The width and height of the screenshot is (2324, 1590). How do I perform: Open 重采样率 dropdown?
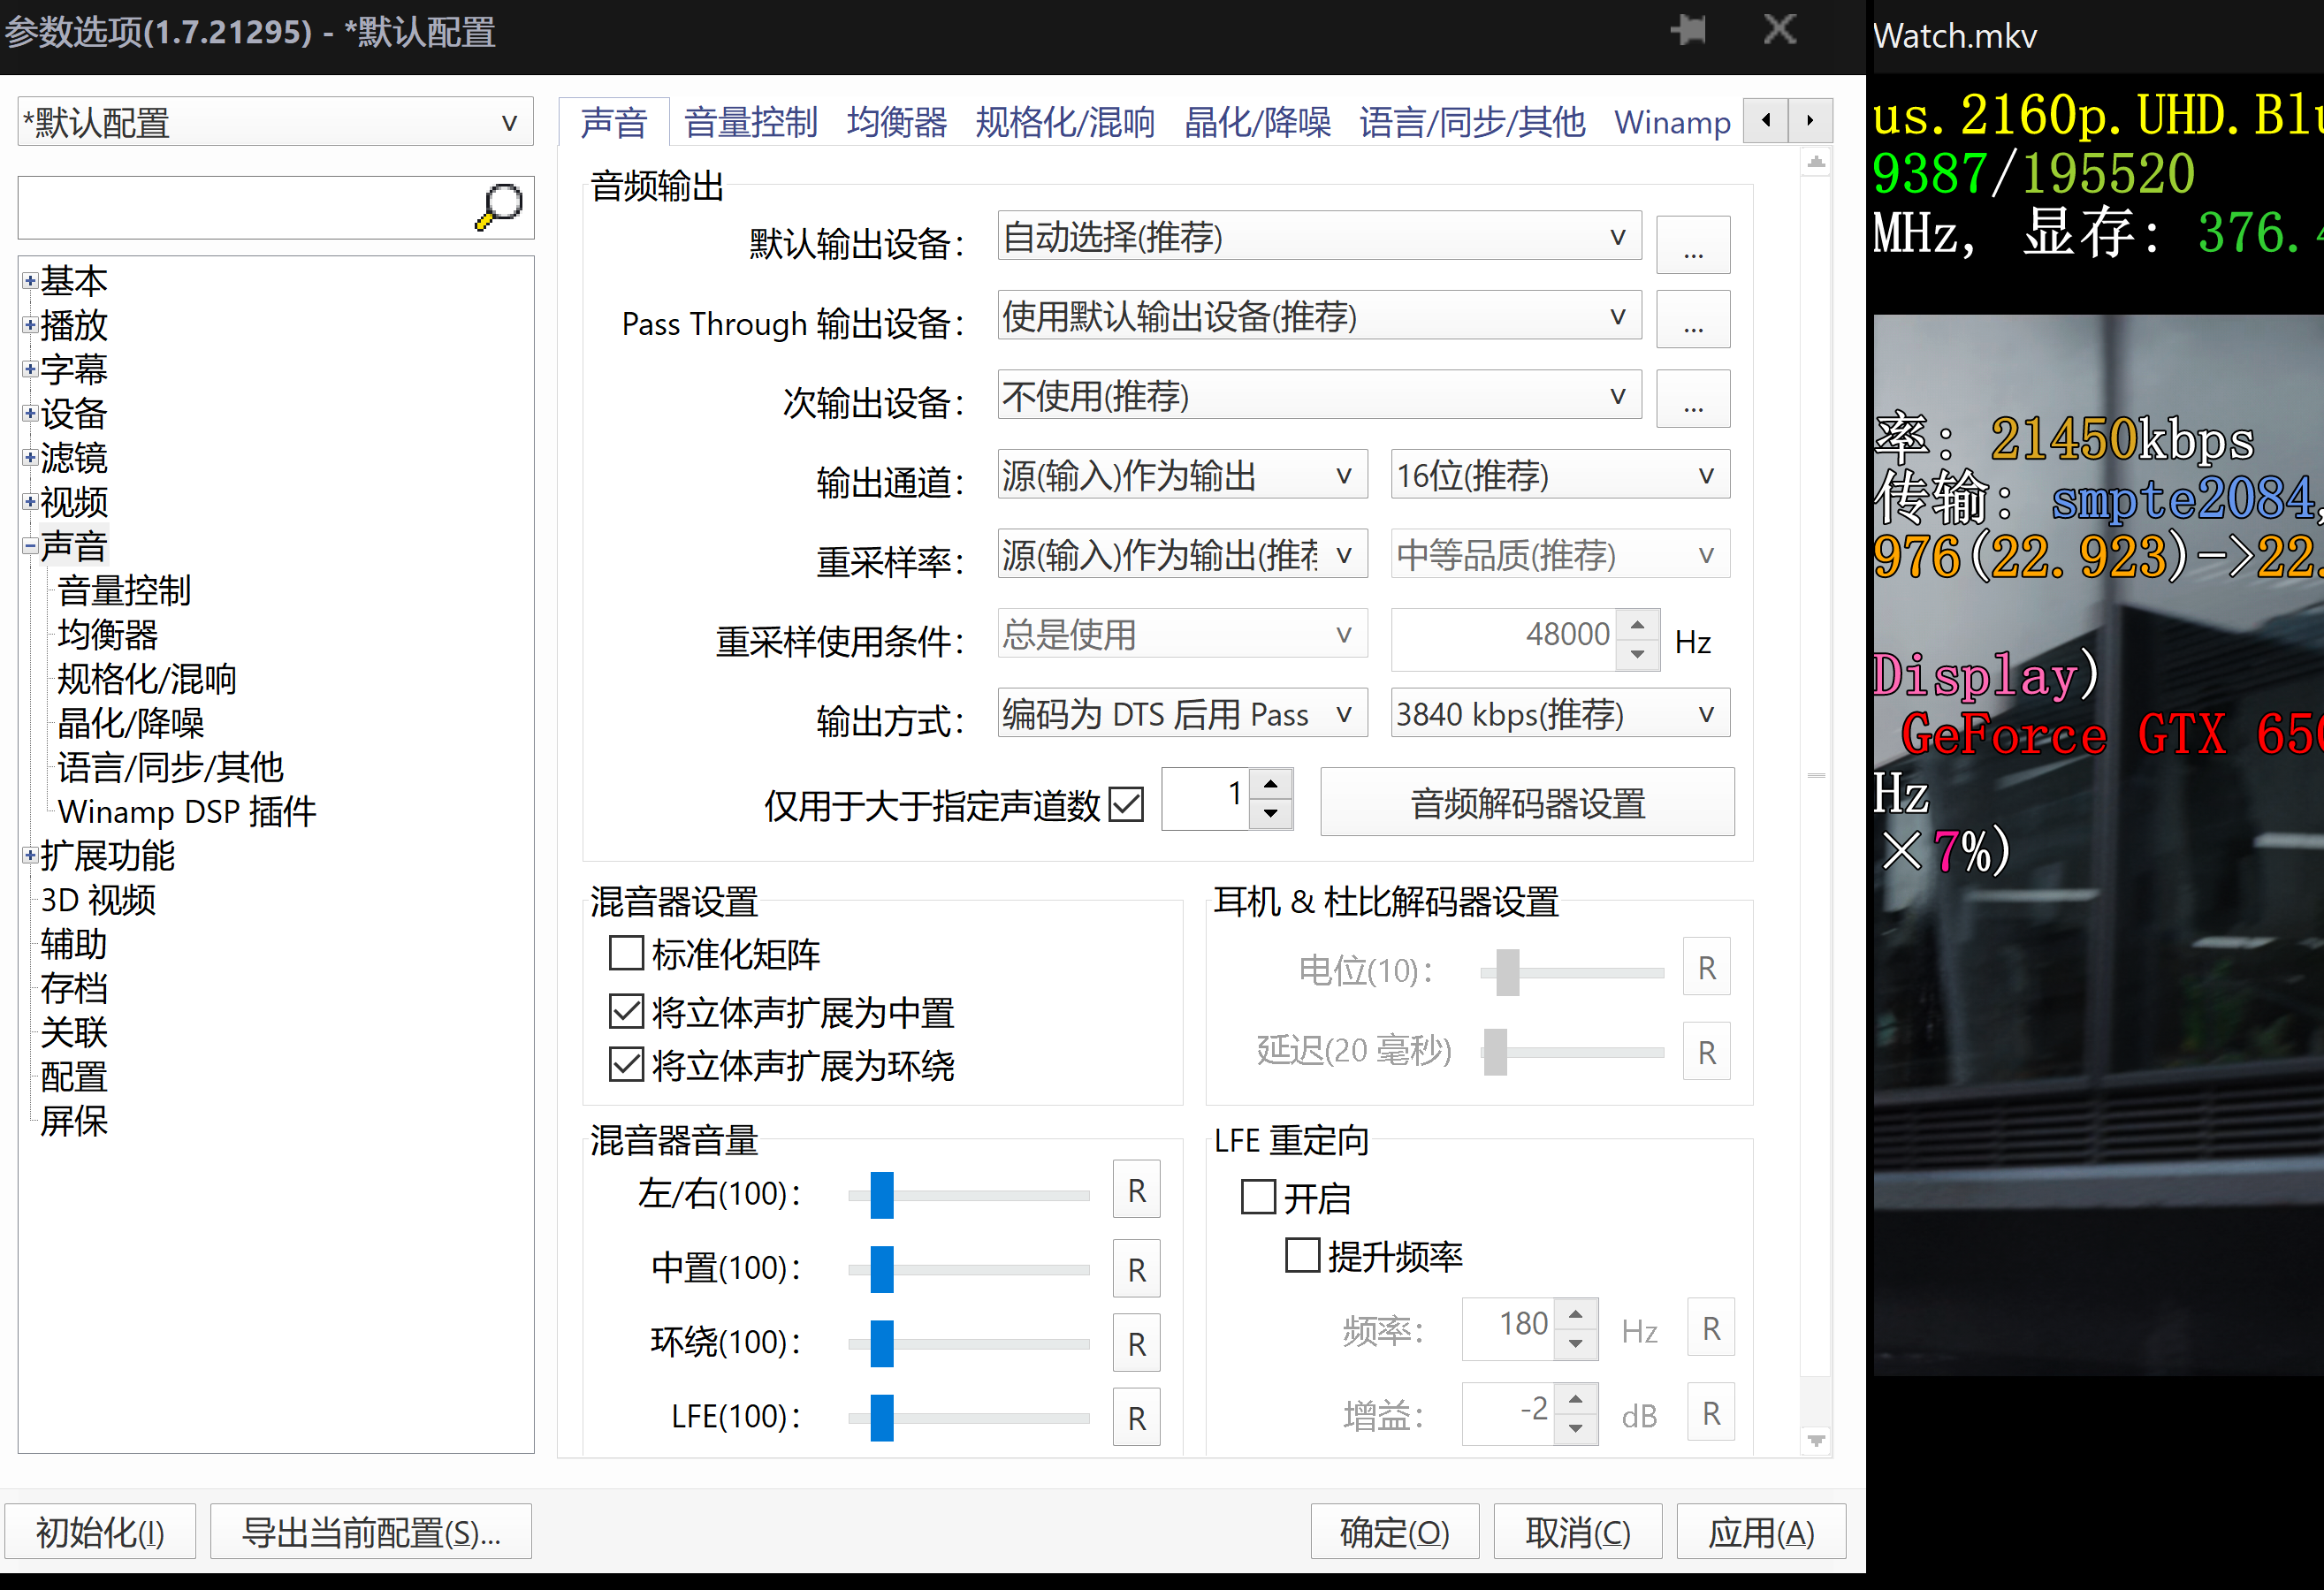tap(1182, 554)
